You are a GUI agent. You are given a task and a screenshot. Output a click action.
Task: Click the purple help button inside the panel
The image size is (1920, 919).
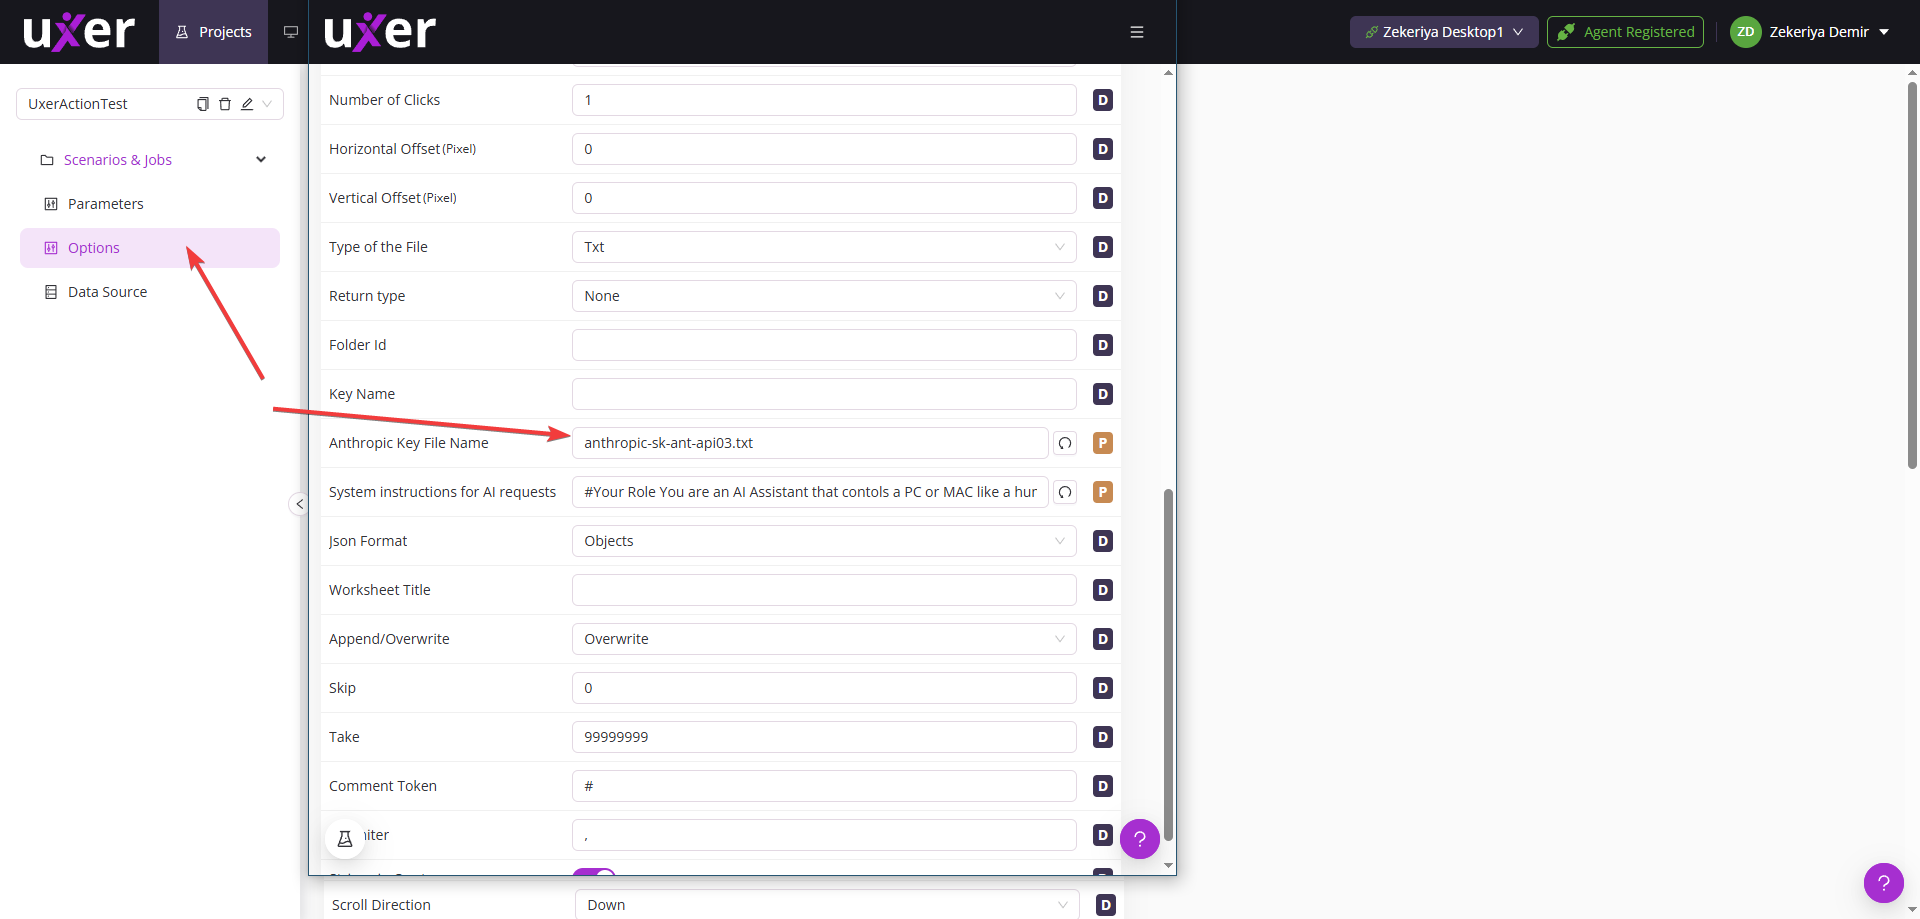point(1140,839)
